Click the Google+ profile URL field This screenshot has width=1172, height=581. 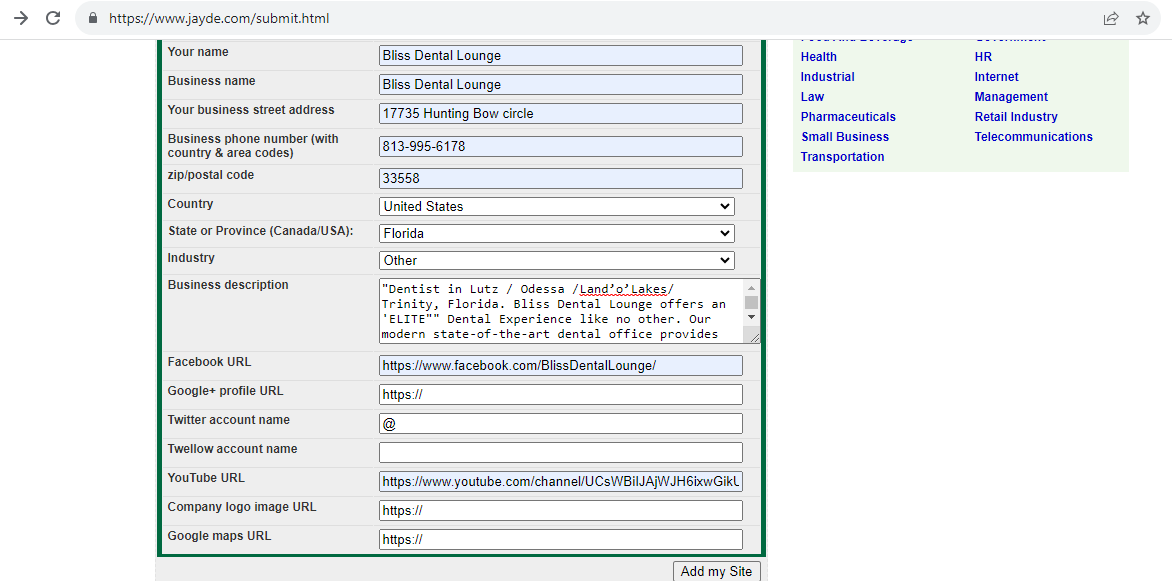pos(561,395)
